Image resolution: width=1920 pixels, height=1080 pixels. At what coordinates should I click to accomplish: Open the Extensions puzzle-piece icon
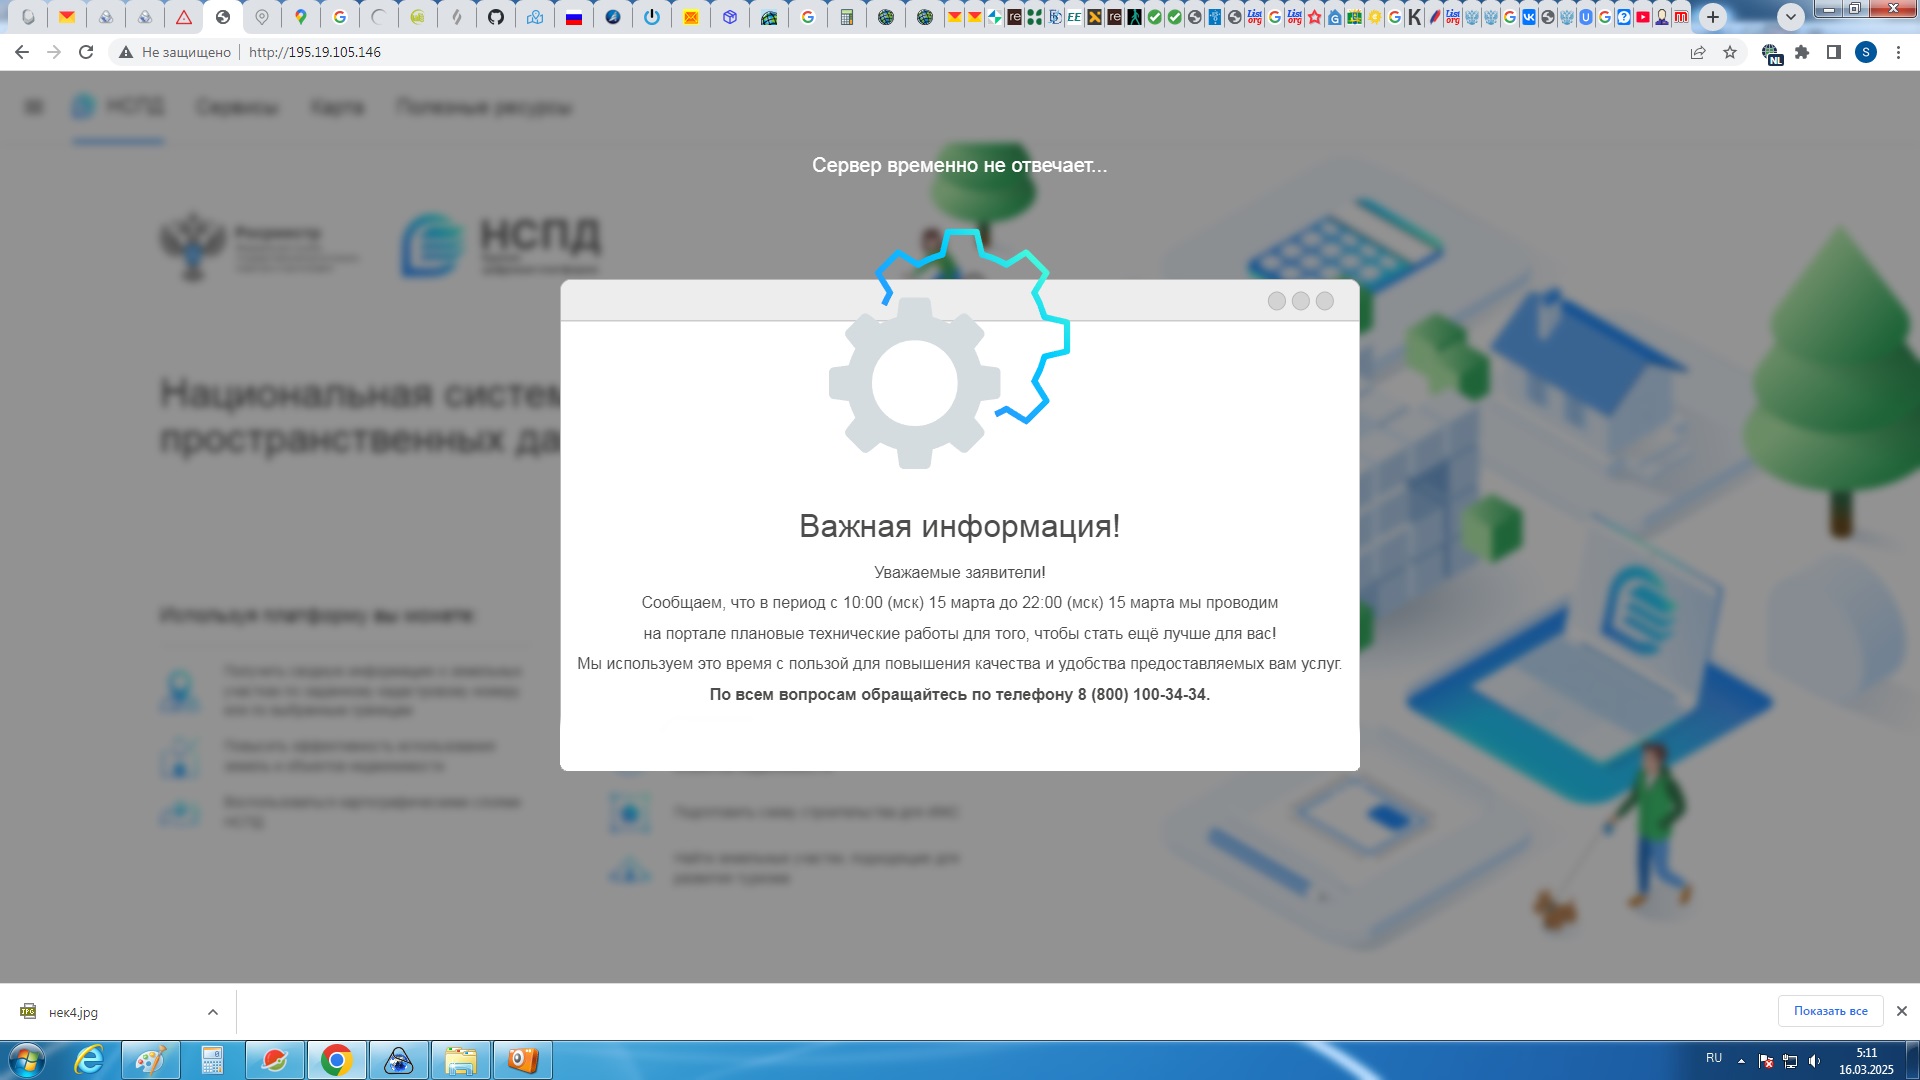click(x=1802, y=52)
